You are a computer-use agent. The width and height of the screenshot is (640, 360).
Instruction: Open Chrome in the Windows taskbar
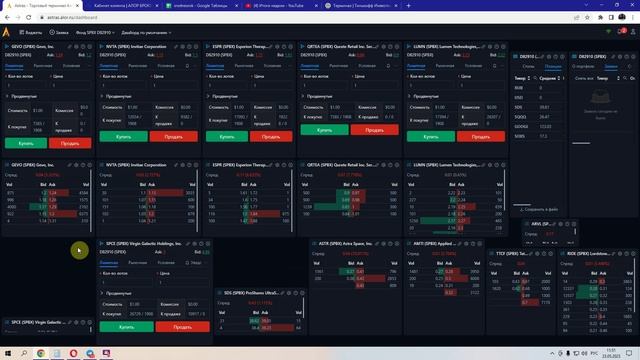40,353
